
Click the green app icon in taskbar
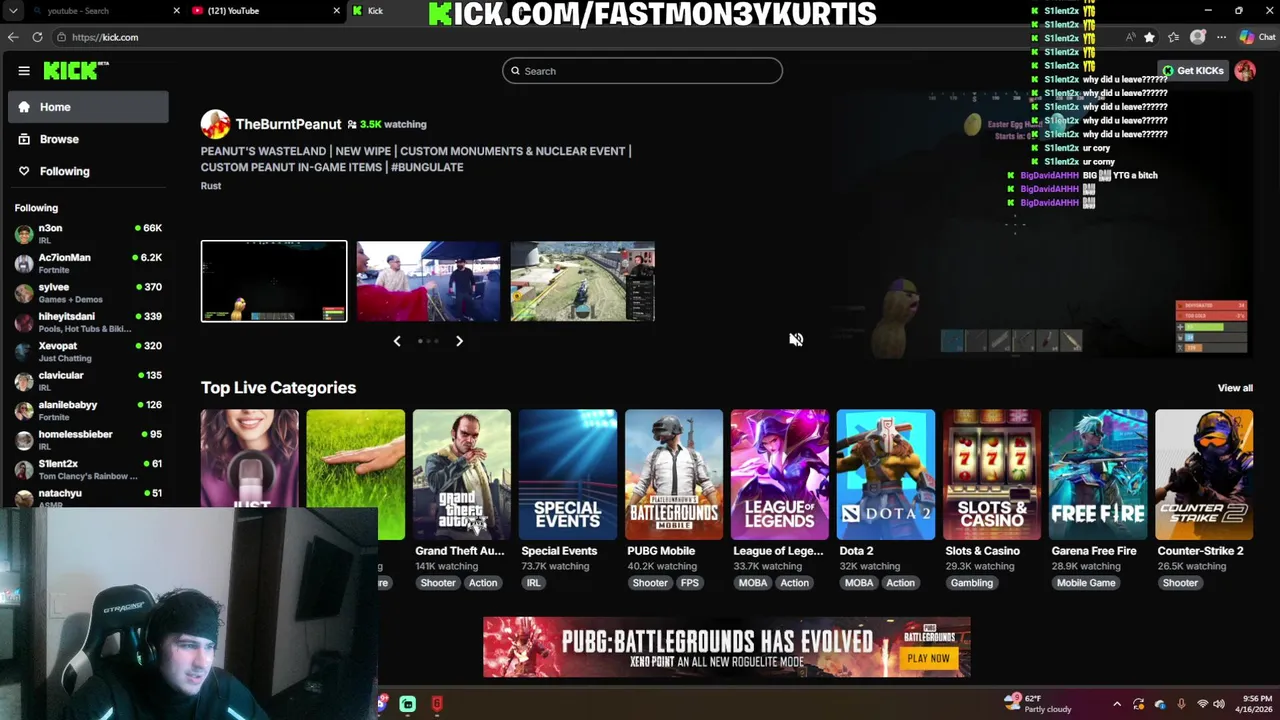point(408,704)
